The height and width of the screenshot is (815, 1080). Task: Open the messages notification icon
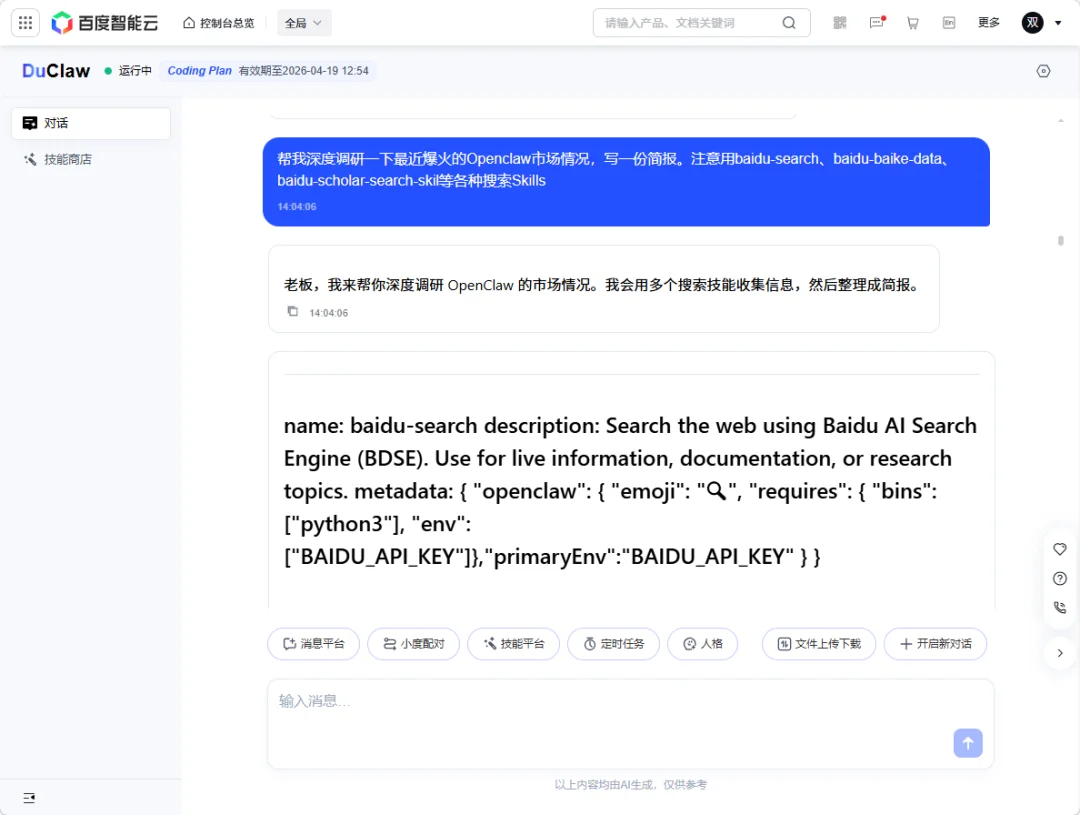coord(877,23)
